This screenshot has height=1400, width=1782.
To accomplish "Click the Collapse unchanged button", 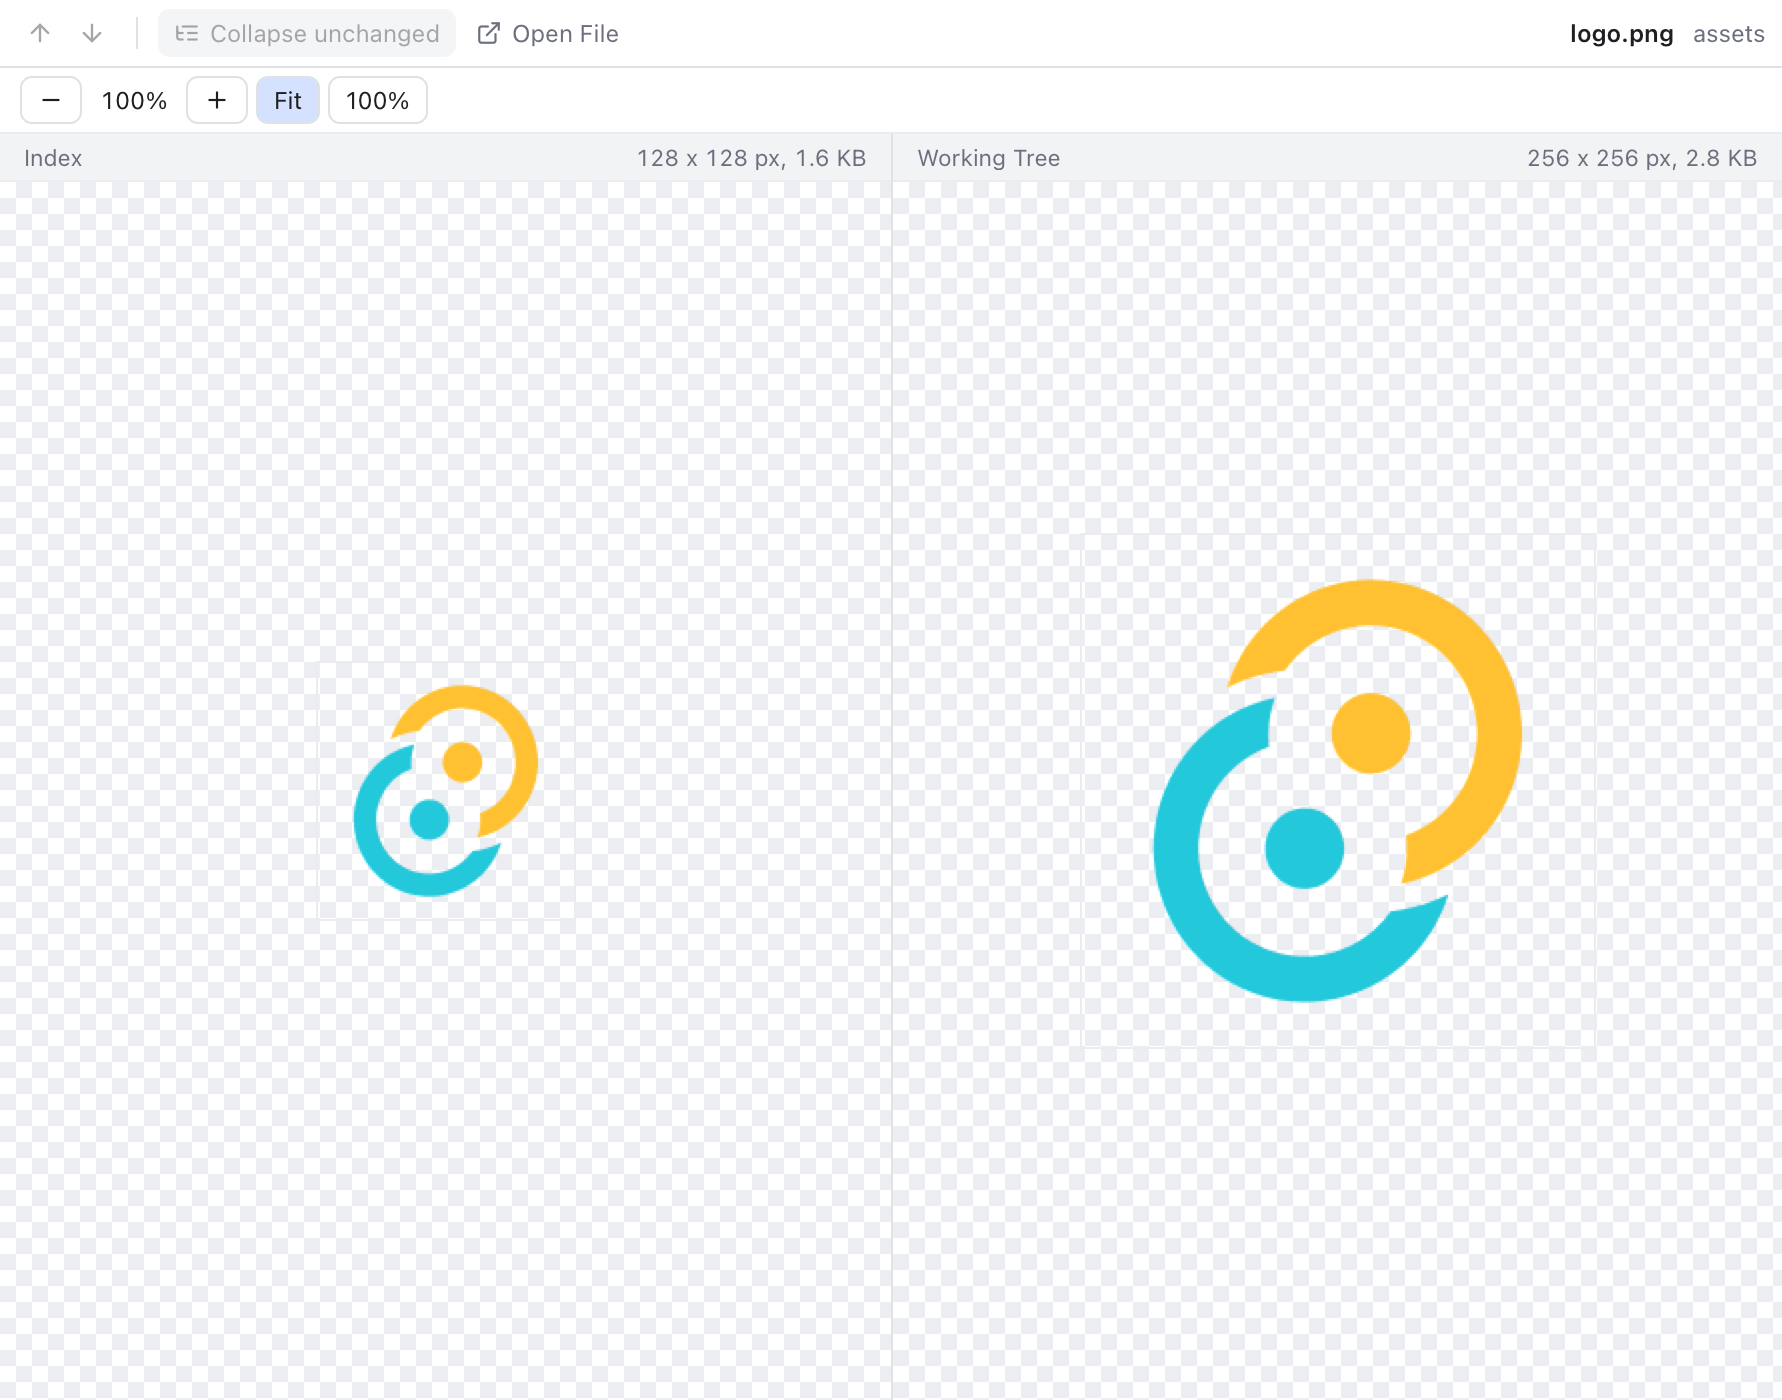I will (307, 33).
